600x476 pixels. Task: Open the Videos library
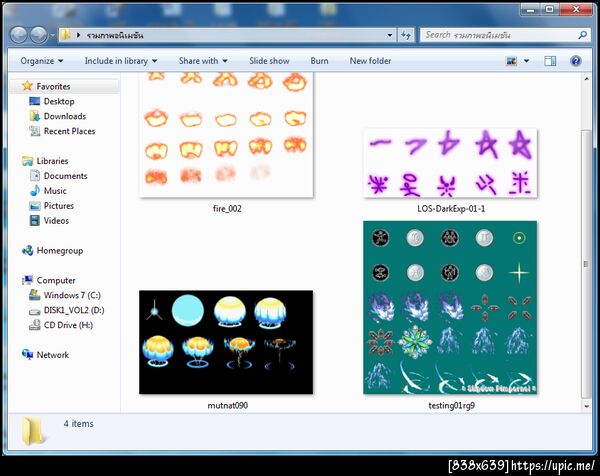click(56, 221)
